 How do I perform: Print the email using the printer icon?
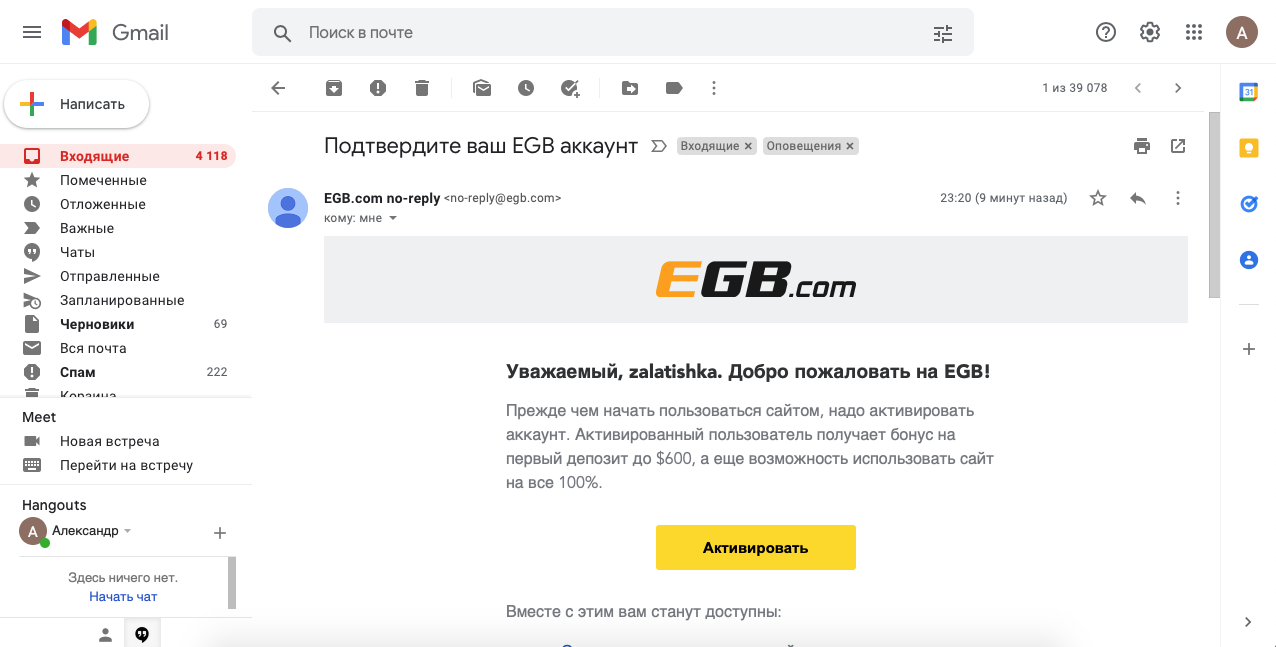(1142, 146)
